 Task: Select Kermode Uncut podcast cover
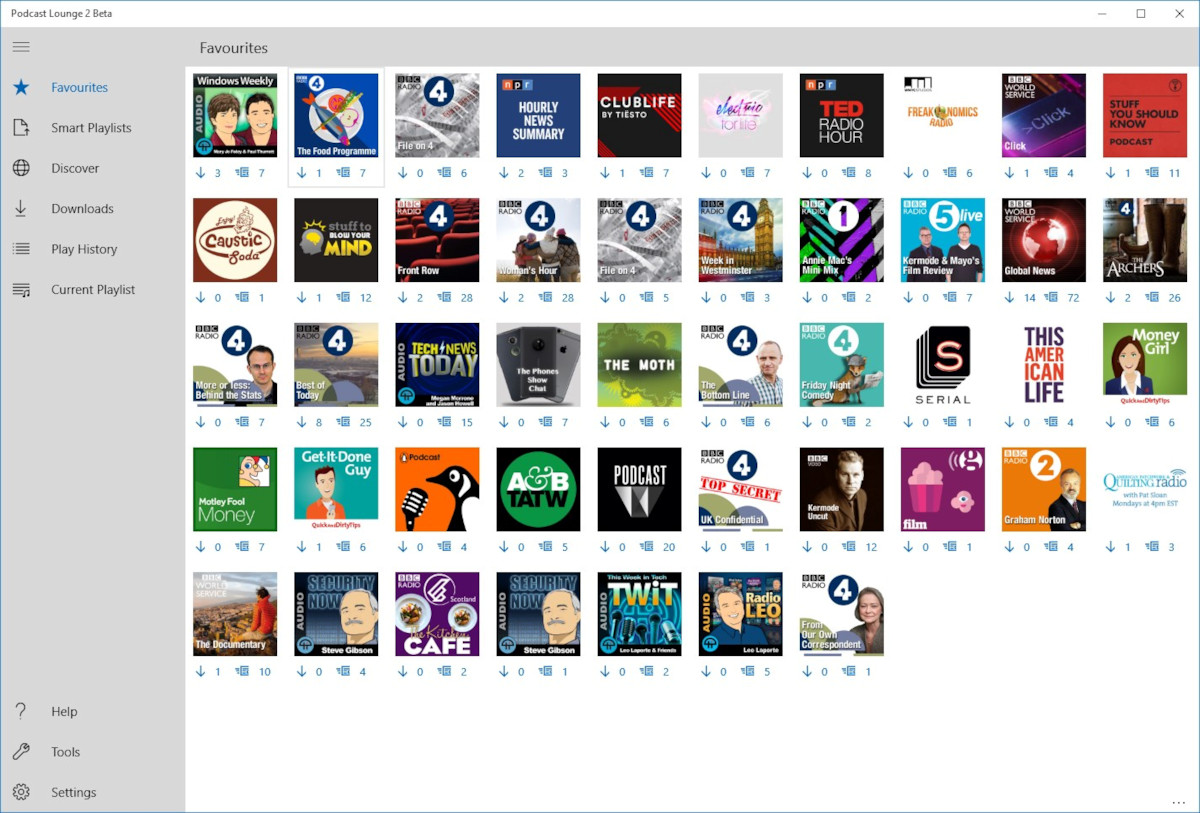click(x=841, y=490)
